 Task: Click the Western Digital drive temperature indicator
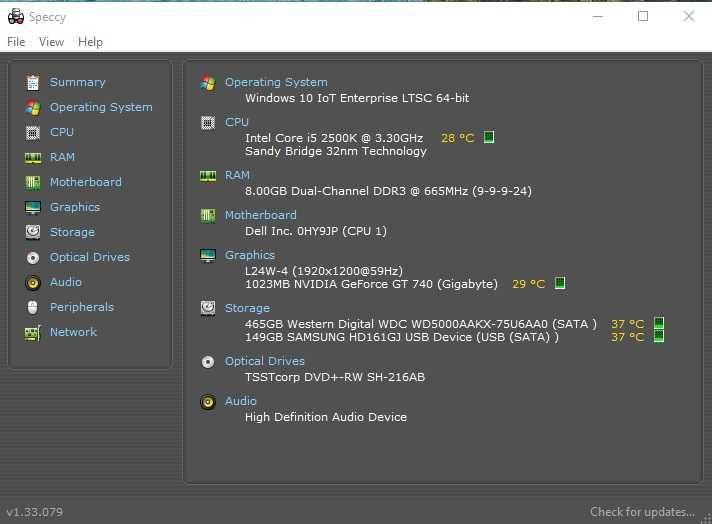(x=659, y=323)
